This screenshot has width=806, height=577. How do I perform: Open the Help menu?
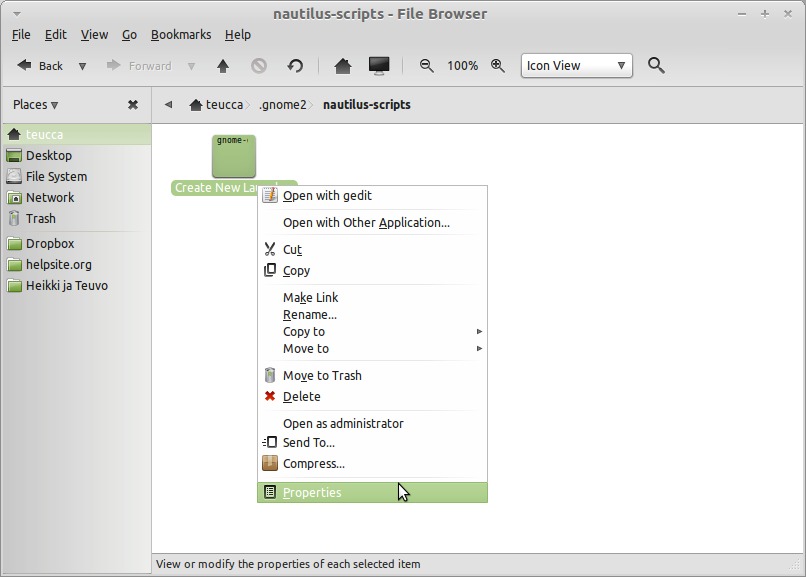click(237, 34)
